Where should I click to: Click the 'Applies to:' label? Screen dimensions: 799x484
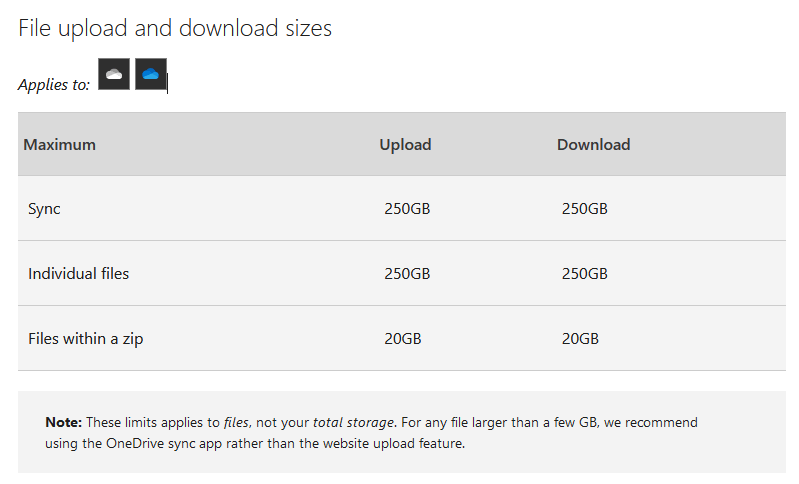point(54,85)
